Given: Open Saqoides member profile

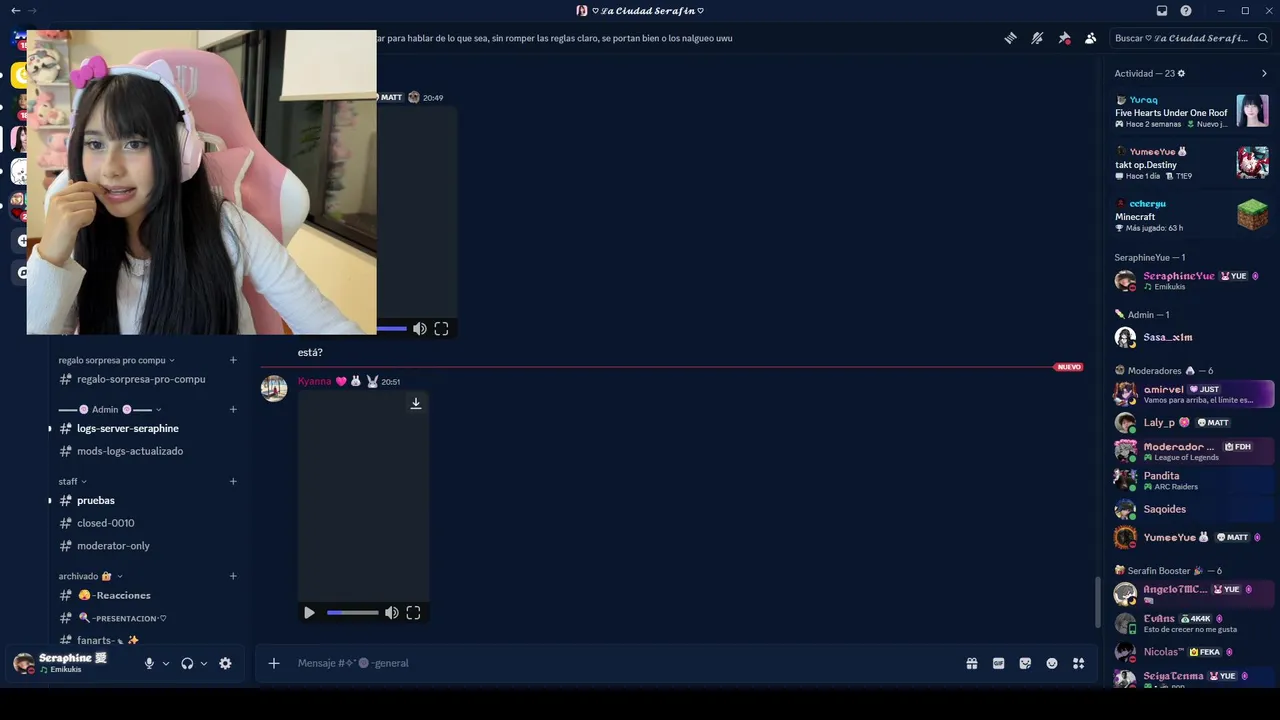Looking at the screenshot, I should [x=1192, y=509].
